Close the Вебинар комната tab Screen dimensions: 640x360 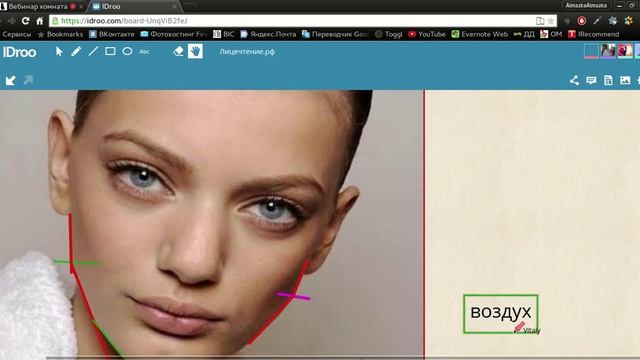point(81,7)
